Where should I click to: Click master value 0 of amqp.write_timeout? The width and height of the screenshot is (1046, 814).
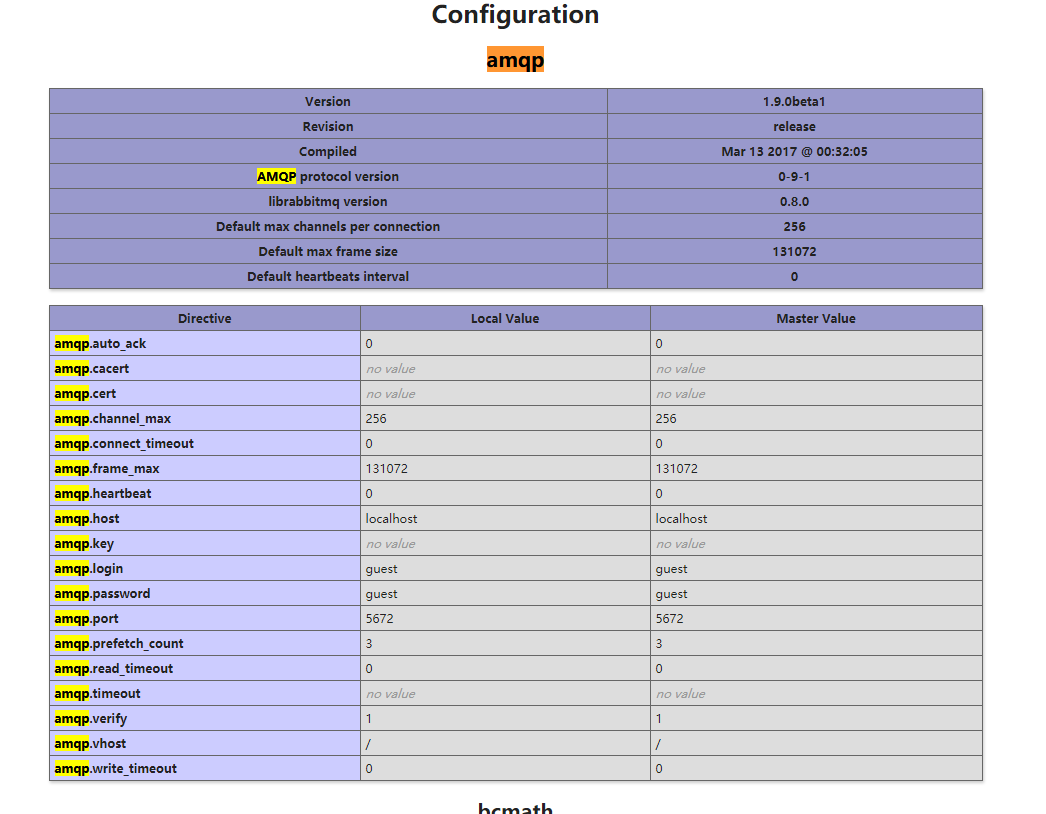[x=659, y=769]
